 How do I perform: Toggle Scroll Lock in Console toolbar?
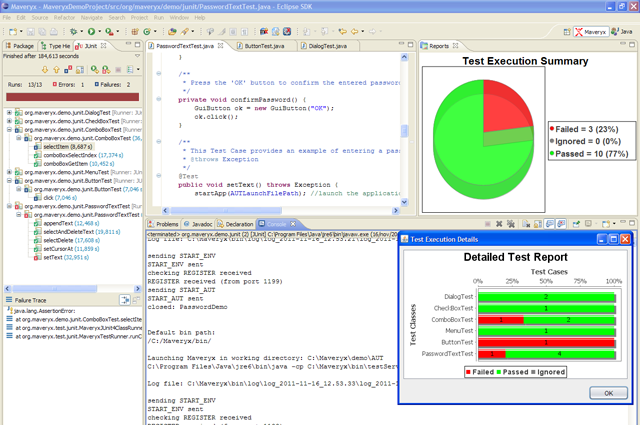pos(538,224)
